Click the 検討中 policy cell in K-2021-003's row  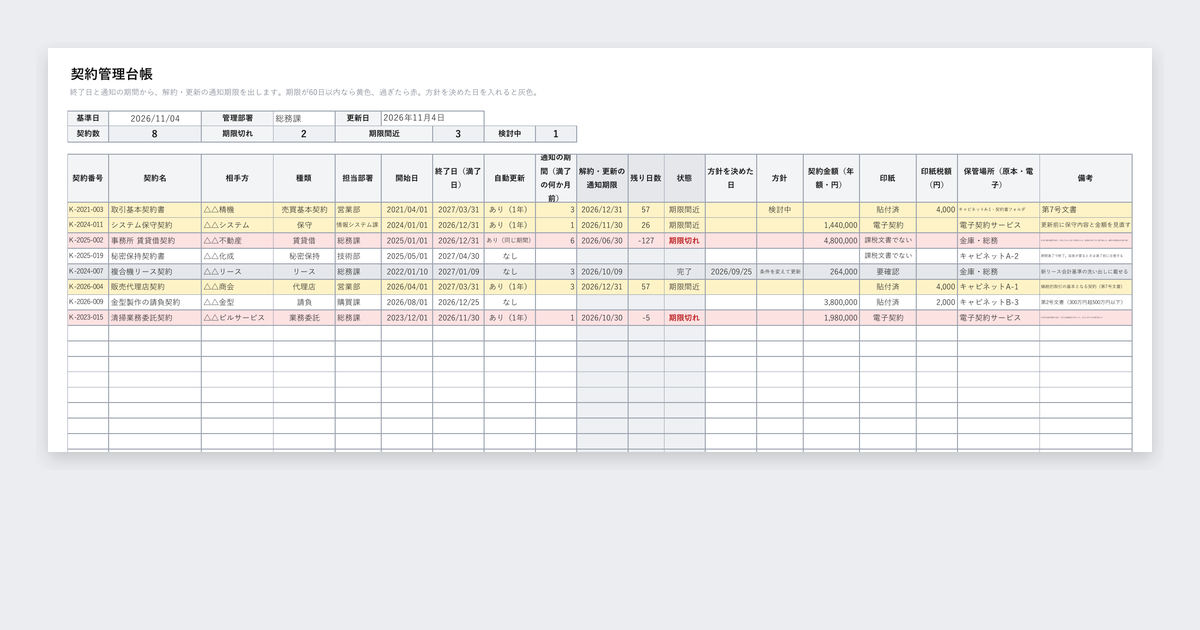coord(780,210)
